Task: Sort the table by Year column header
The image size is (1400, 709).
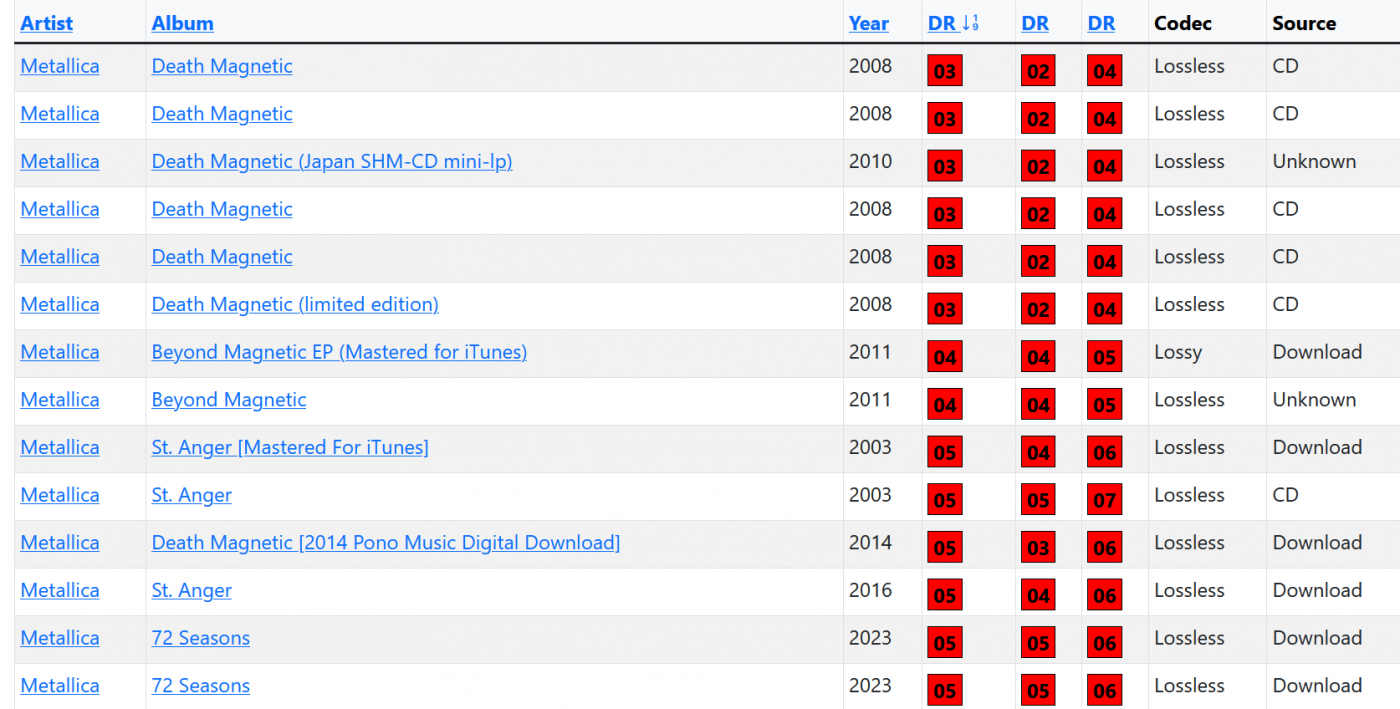Action: [868, 24]
